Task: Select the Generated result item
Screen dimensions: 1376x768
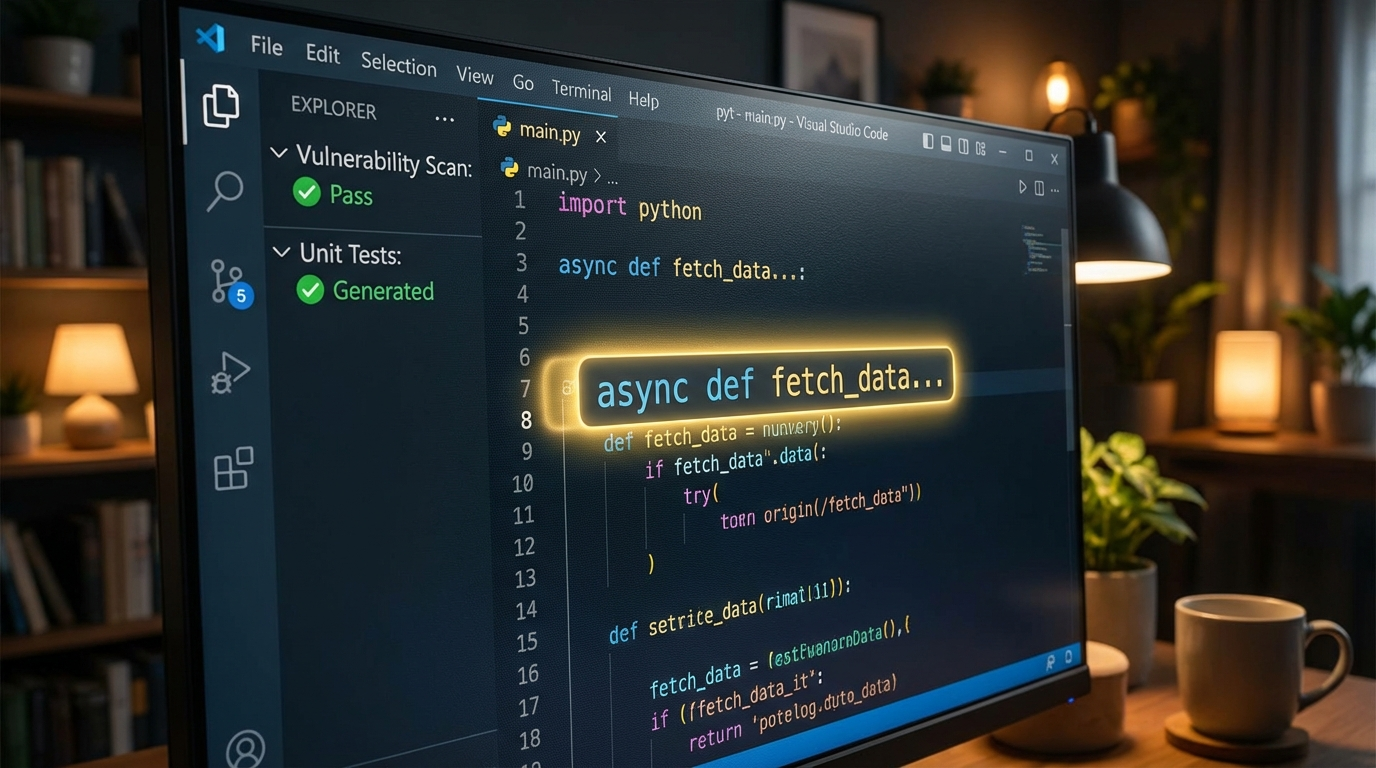Action: point(383,290)
